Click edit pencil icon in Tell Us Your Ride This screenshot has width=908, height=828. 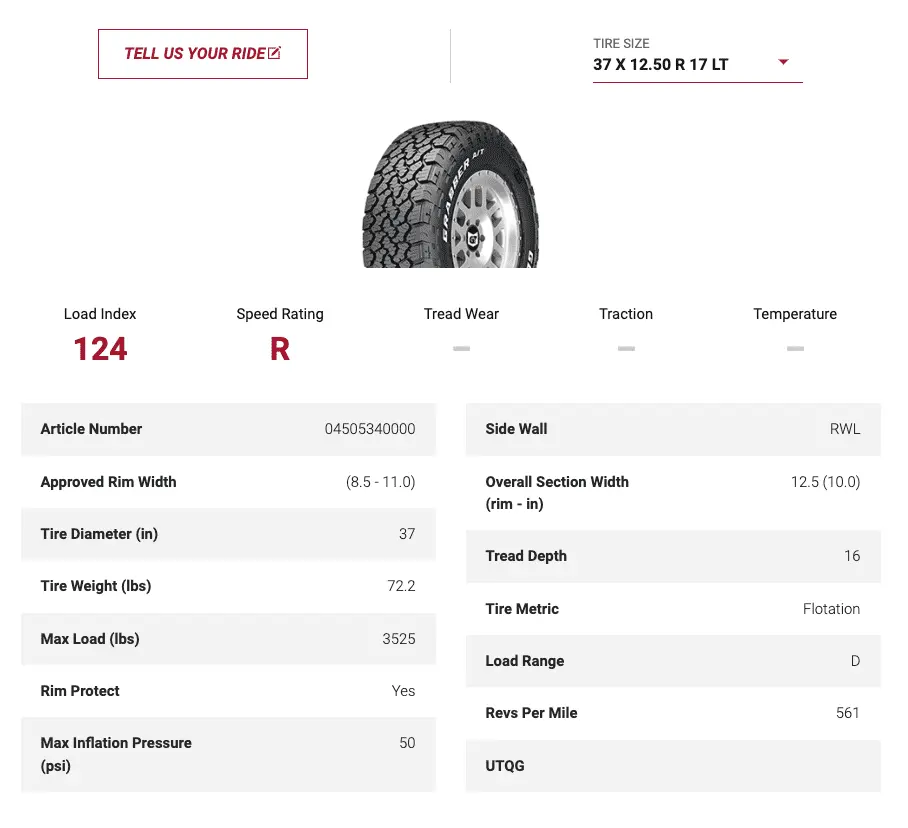tap(275, 53)
